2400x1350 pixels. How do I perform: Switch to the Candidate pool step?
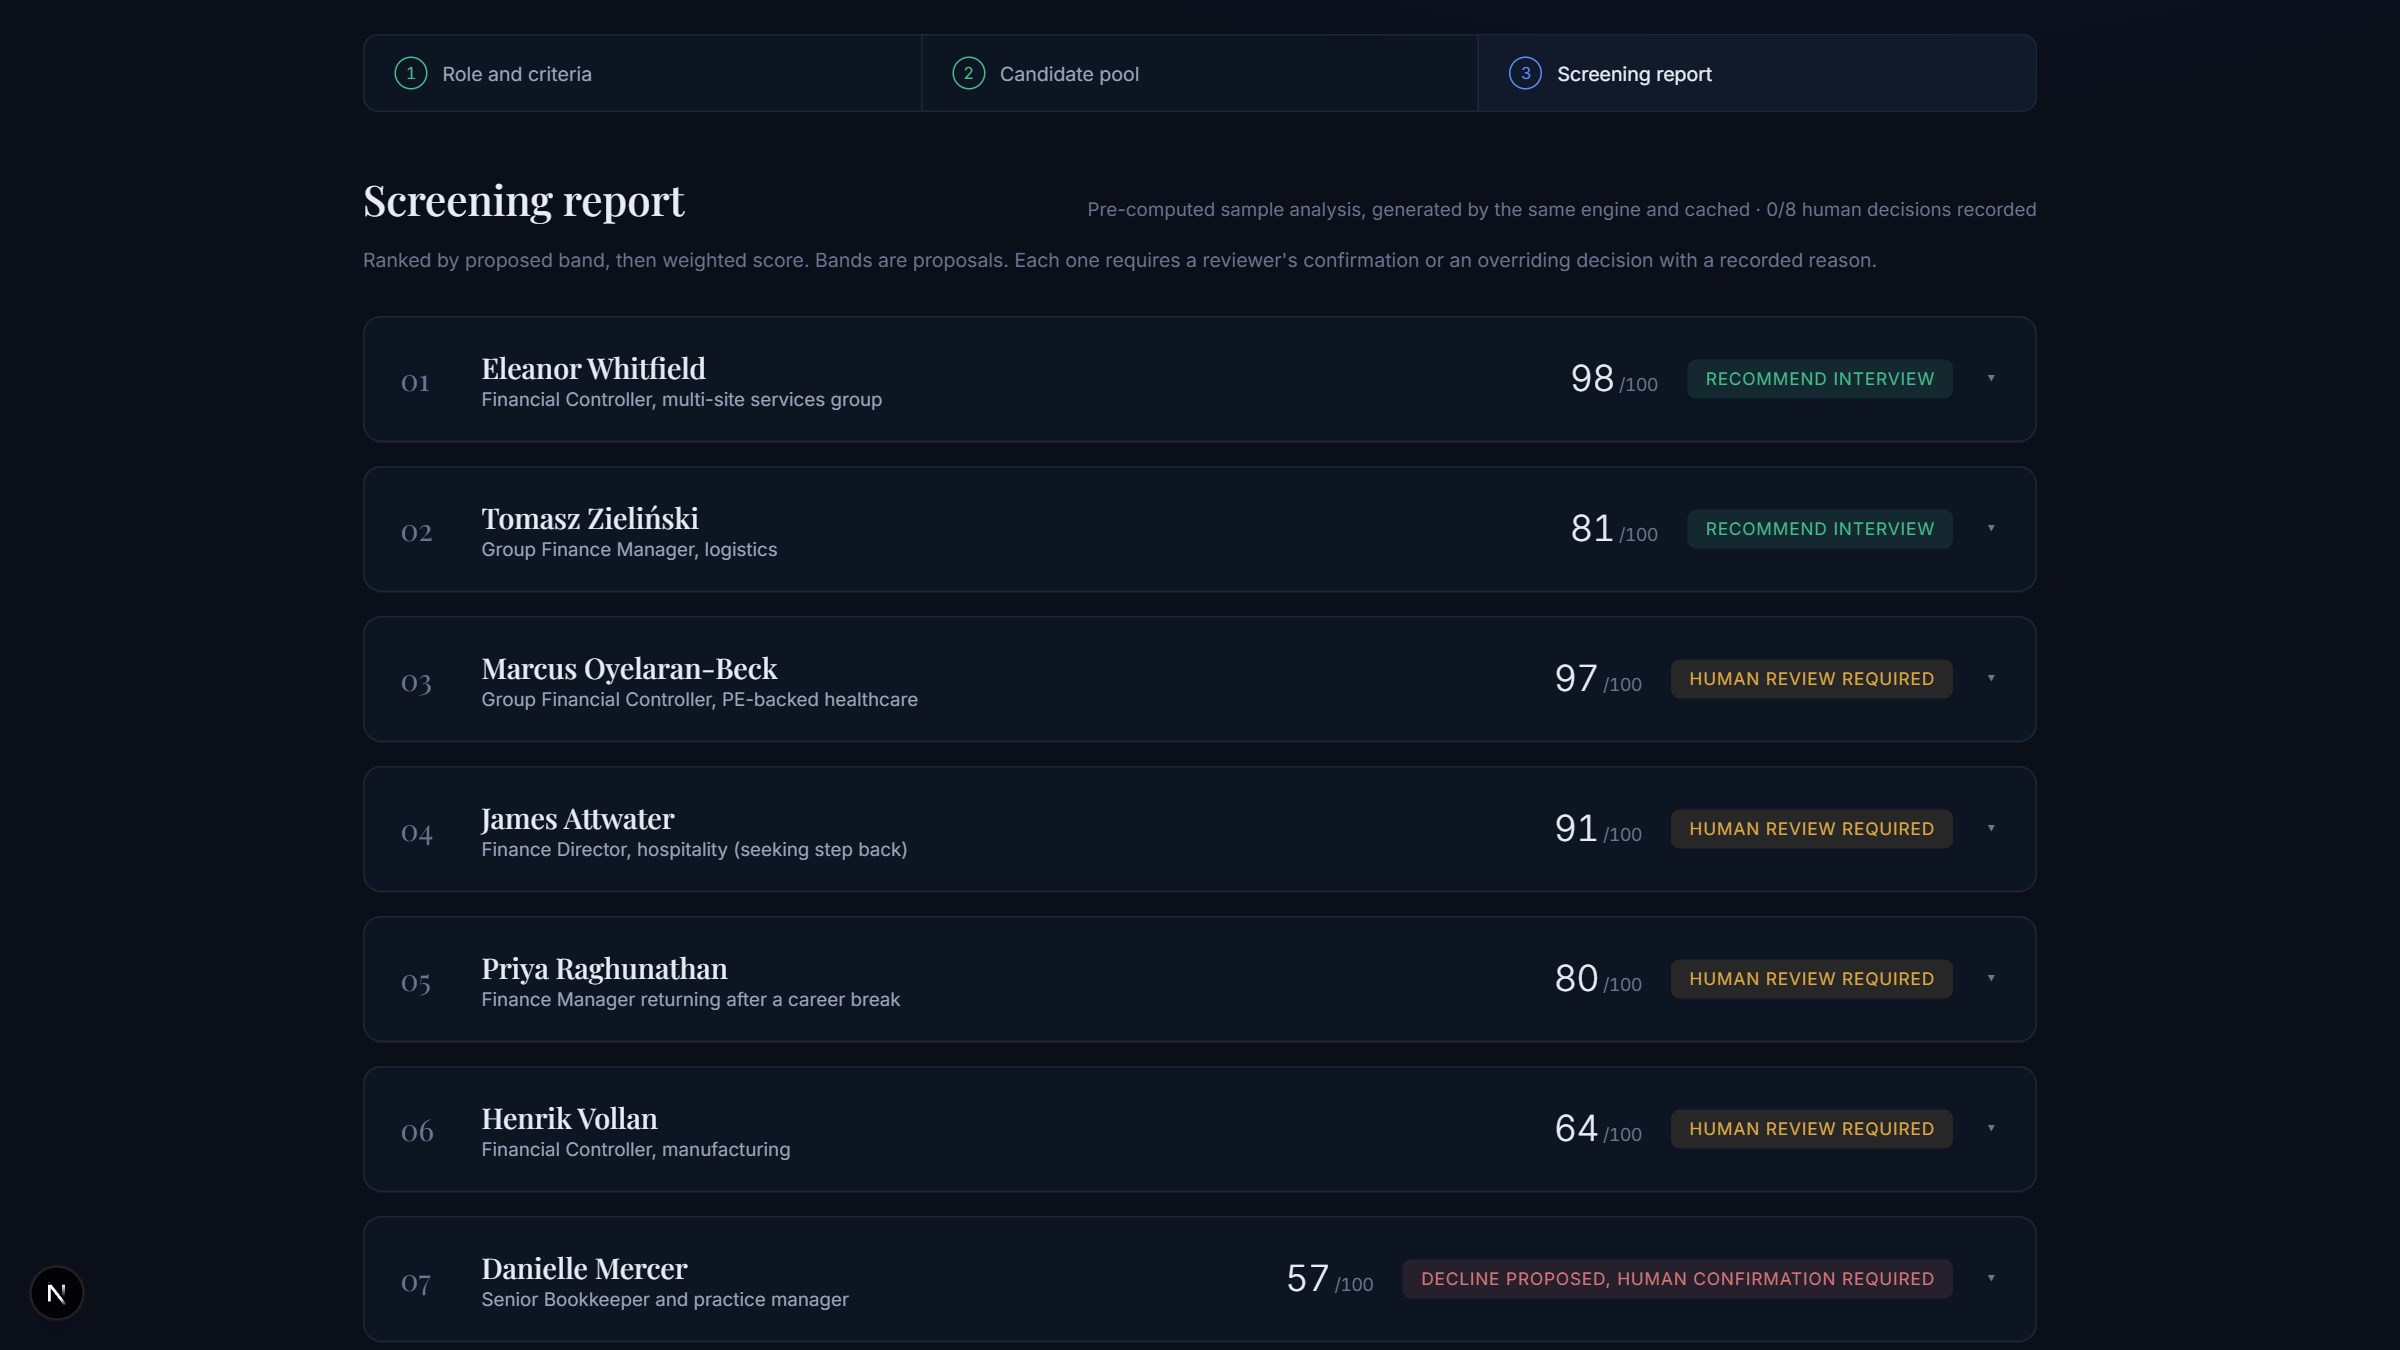tap(1199, 73)
